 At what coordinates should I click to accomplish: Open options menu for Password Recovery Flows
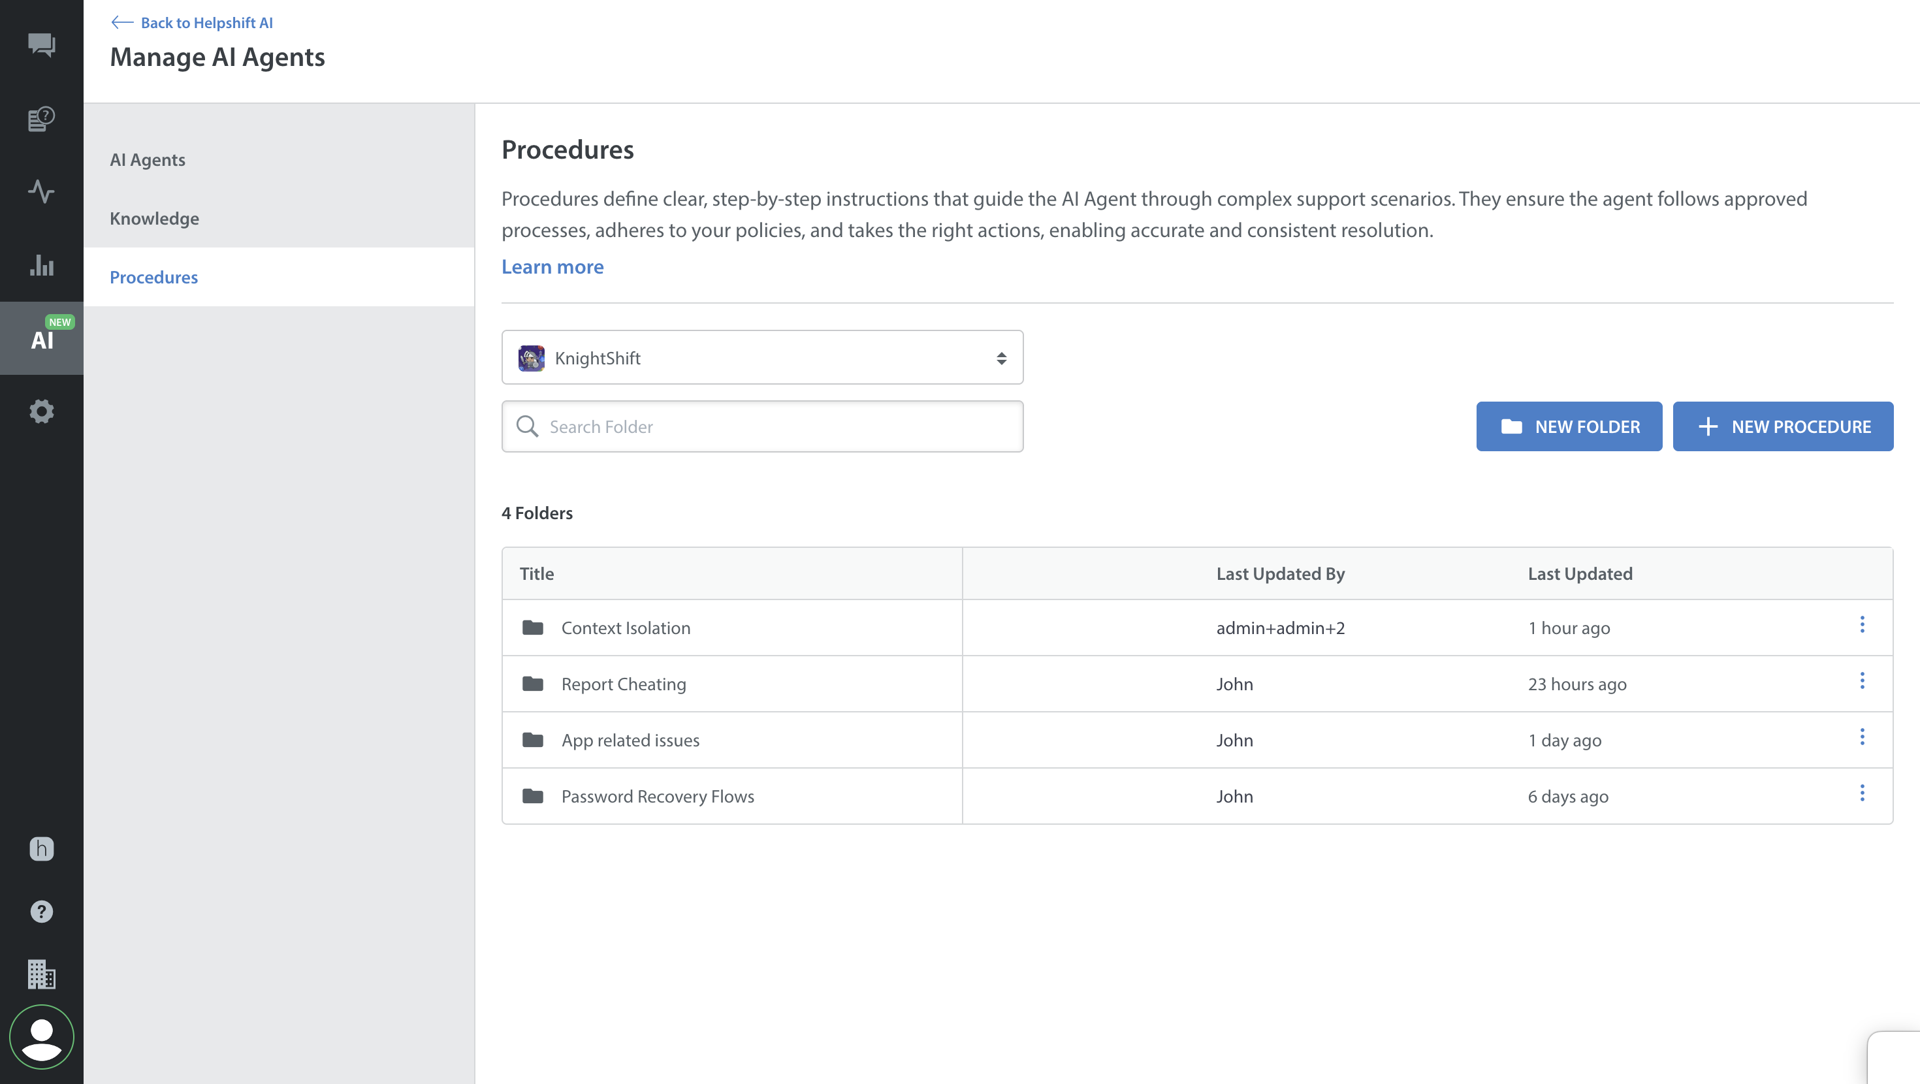1862,793
